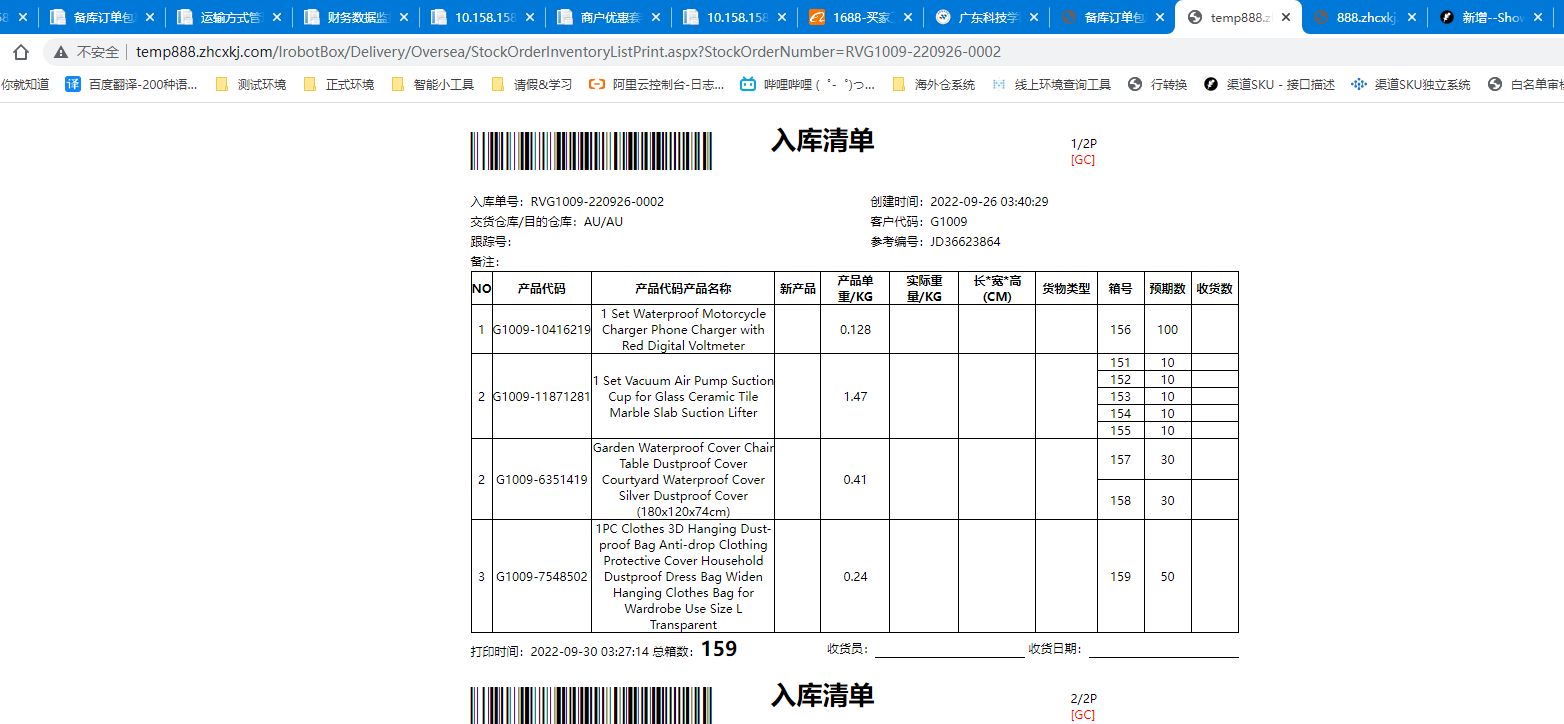This screenshot has width=1564, height=724.
Task: Click product code G1009-11871281
Action: click(x=542, y=397)
